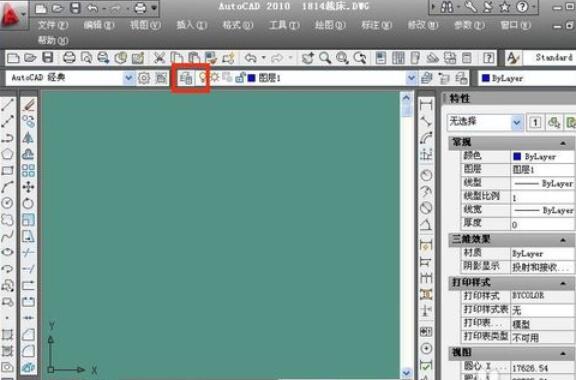This screenshot has height=380, width=576.
Task: Toggle the layer lock padlock icon
Action: (x=240, y=78)
